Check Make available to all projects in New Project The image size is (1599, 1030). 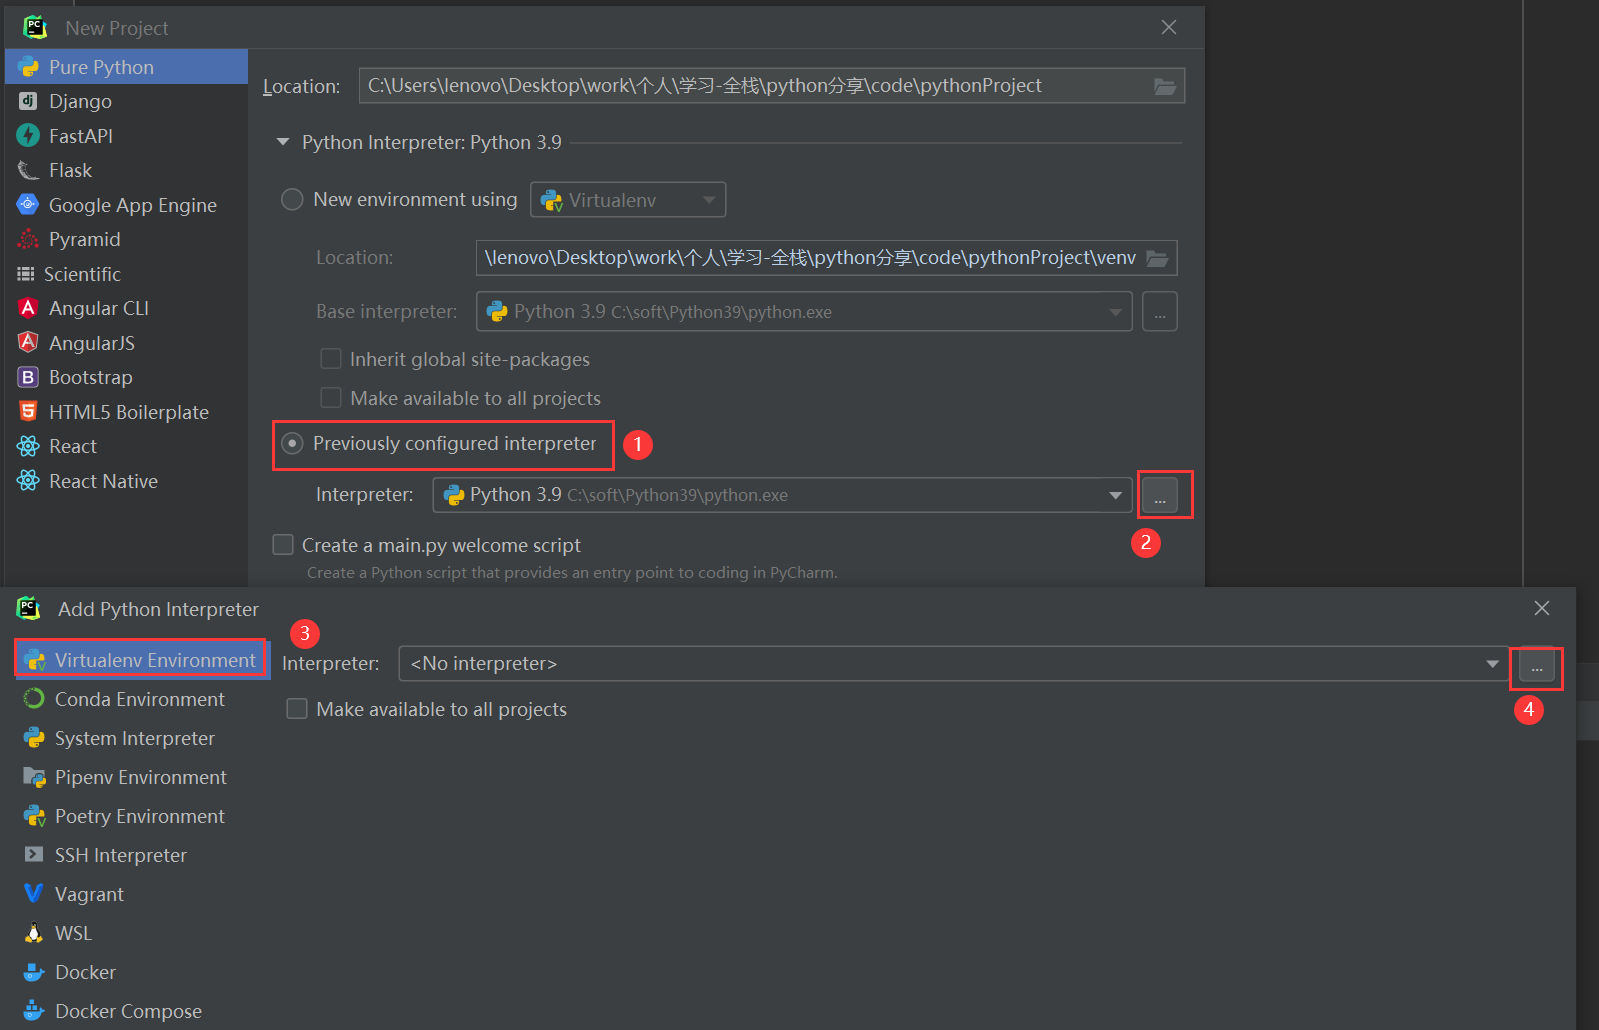pos(331,398)
